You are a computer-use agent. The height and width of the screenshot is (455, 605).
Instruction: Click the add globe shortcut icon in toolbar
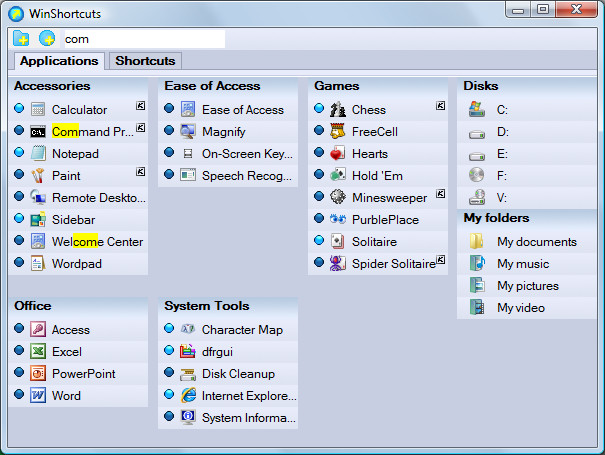[x=47, y=38]
